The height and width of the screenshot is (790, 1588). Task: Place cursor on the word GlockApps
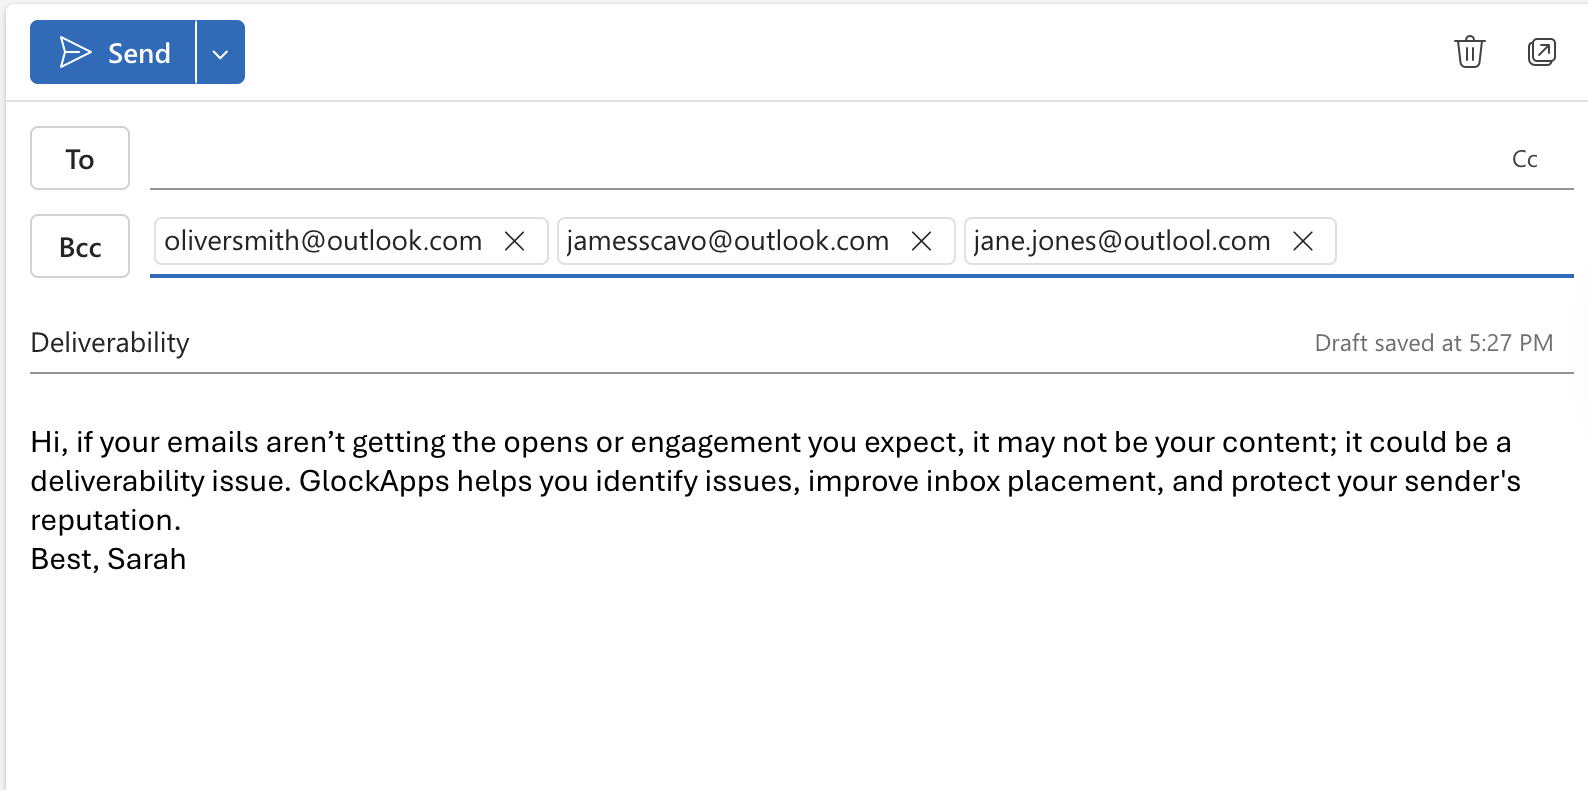coord(374,482)
